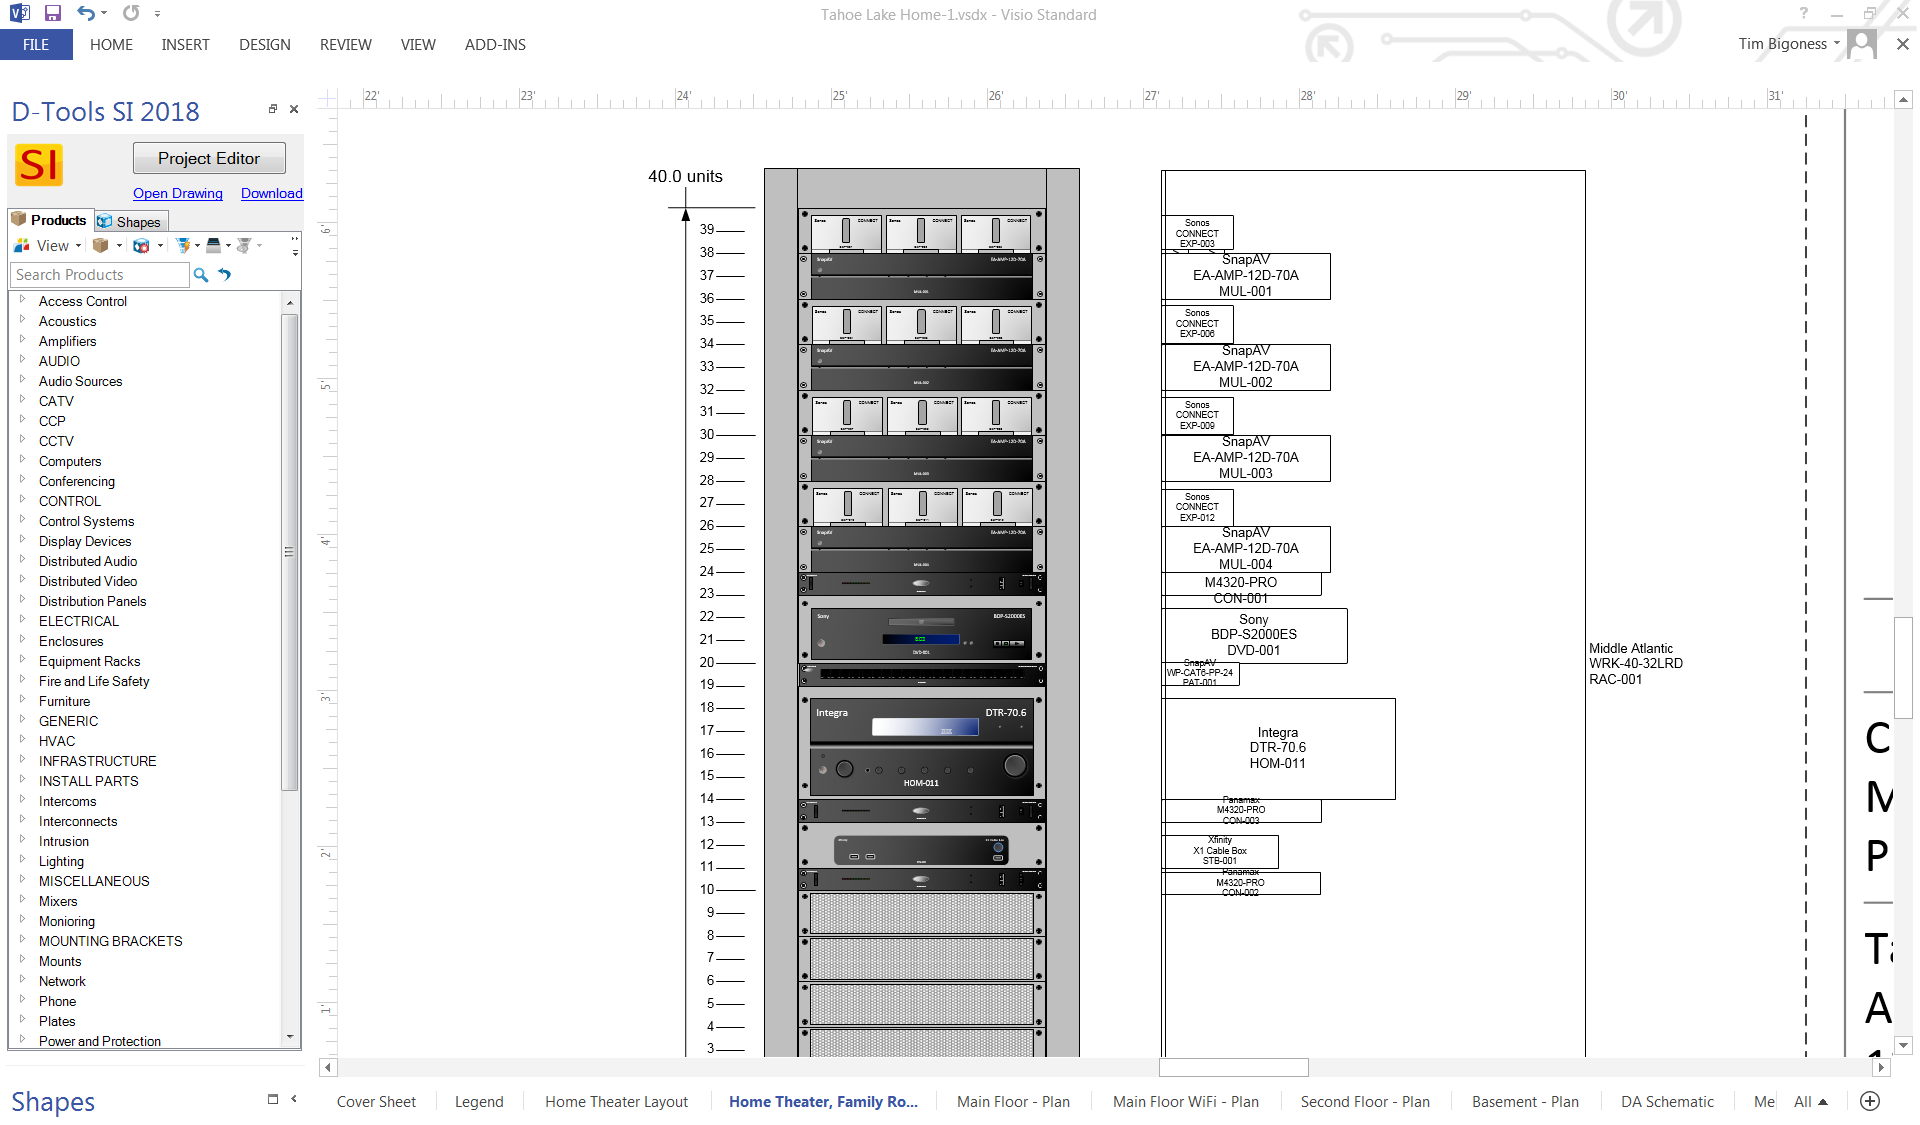Click the horizontal canvas scrollbar thumb
1920x1125 pixels.
coord(1233,1067)
